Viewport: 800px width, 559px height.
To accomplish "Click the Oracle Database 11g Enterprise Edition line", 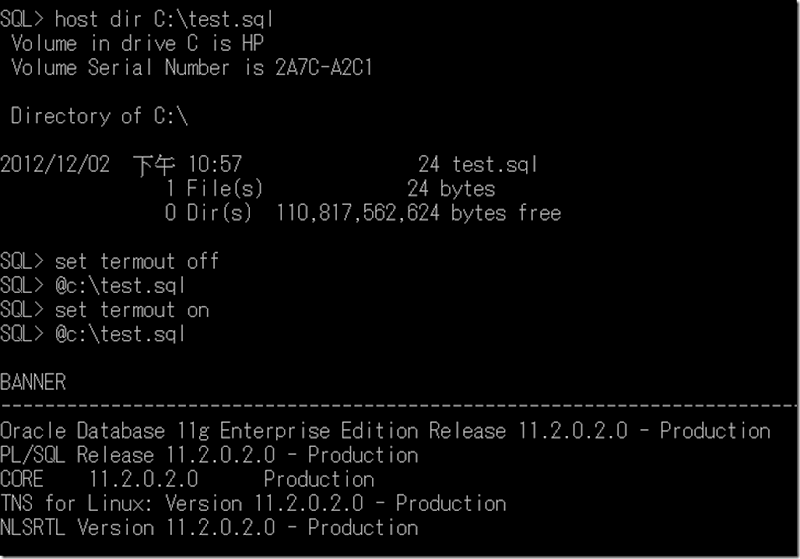I will [x=385, y=431].
